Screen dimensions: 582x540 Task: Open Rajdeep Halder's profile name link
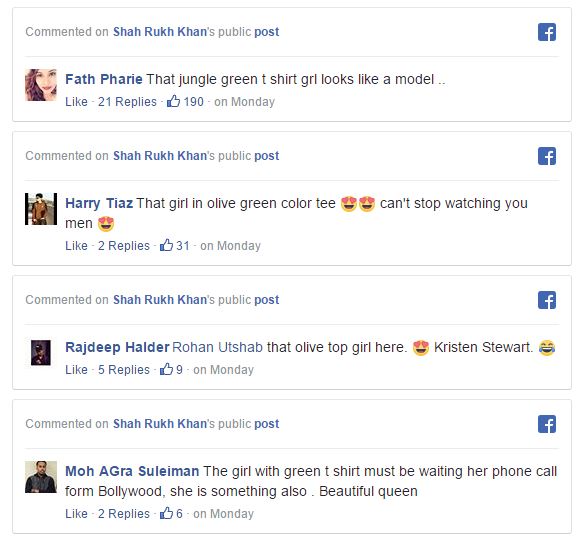(x=117, y=347)
